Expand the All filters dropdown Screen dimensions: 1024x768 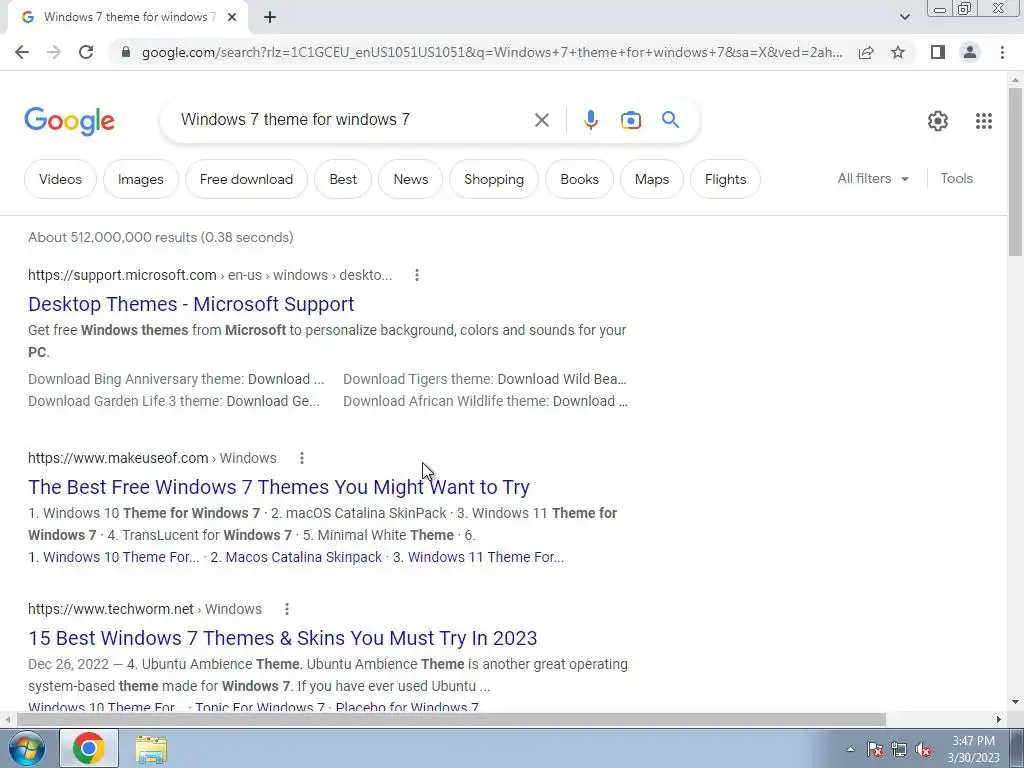872,178
